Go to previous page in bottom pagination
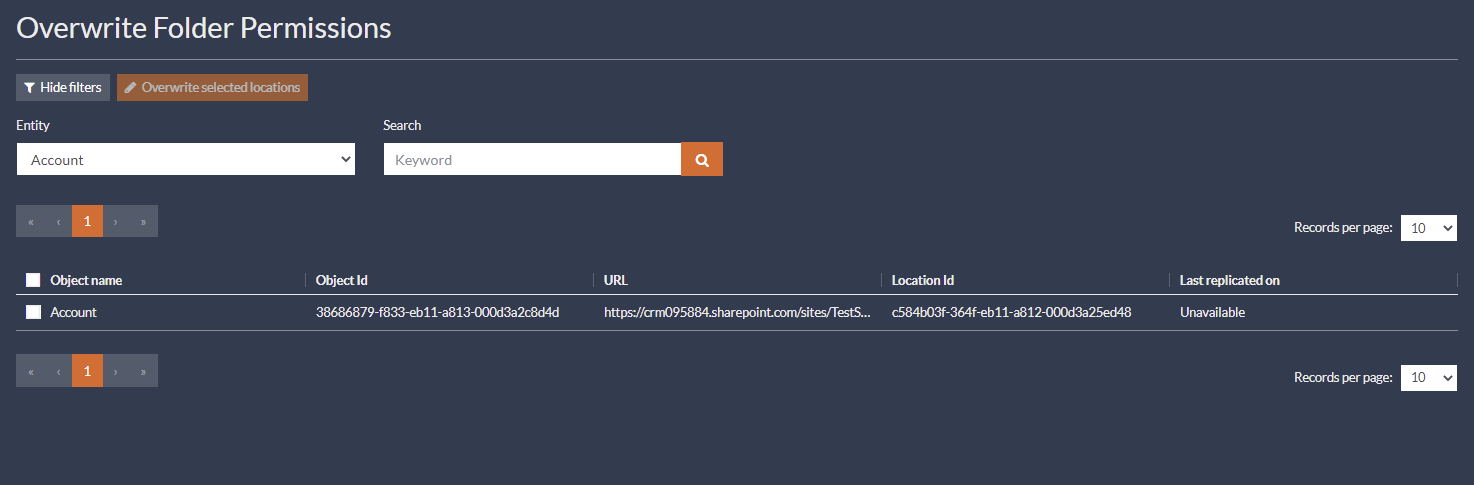This screenshot has height=485, width=1474. click(x=58, y=371)
